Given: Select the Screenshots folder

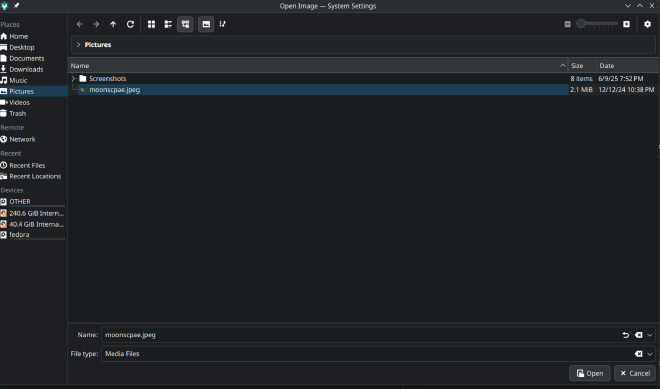Looking at the screenshot, I should (x=107, y=78).
